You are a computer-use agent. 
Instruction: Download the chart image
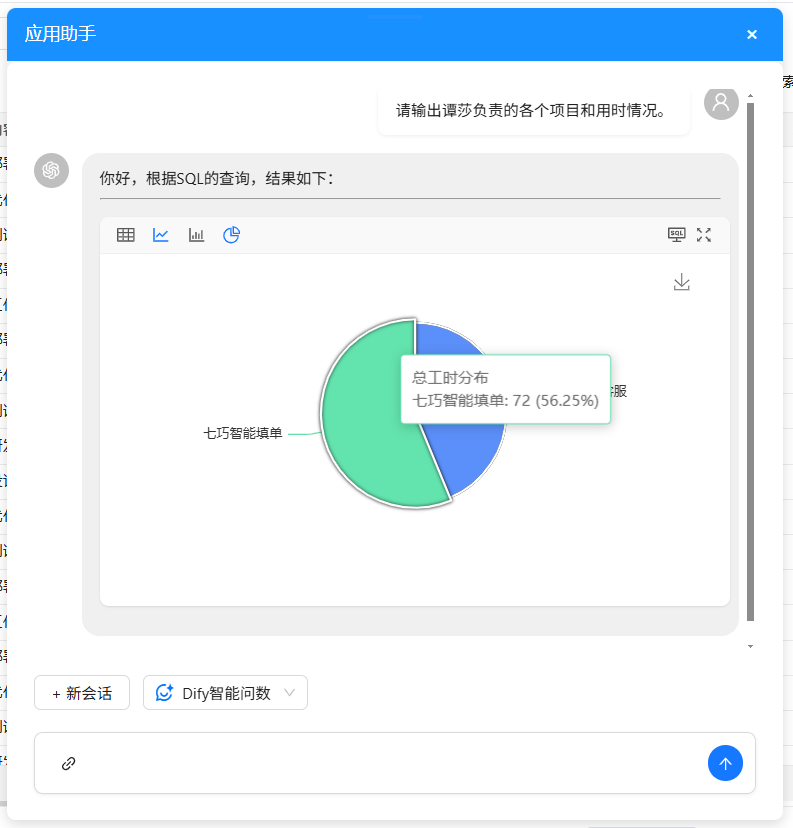click(x=682, y=282)
